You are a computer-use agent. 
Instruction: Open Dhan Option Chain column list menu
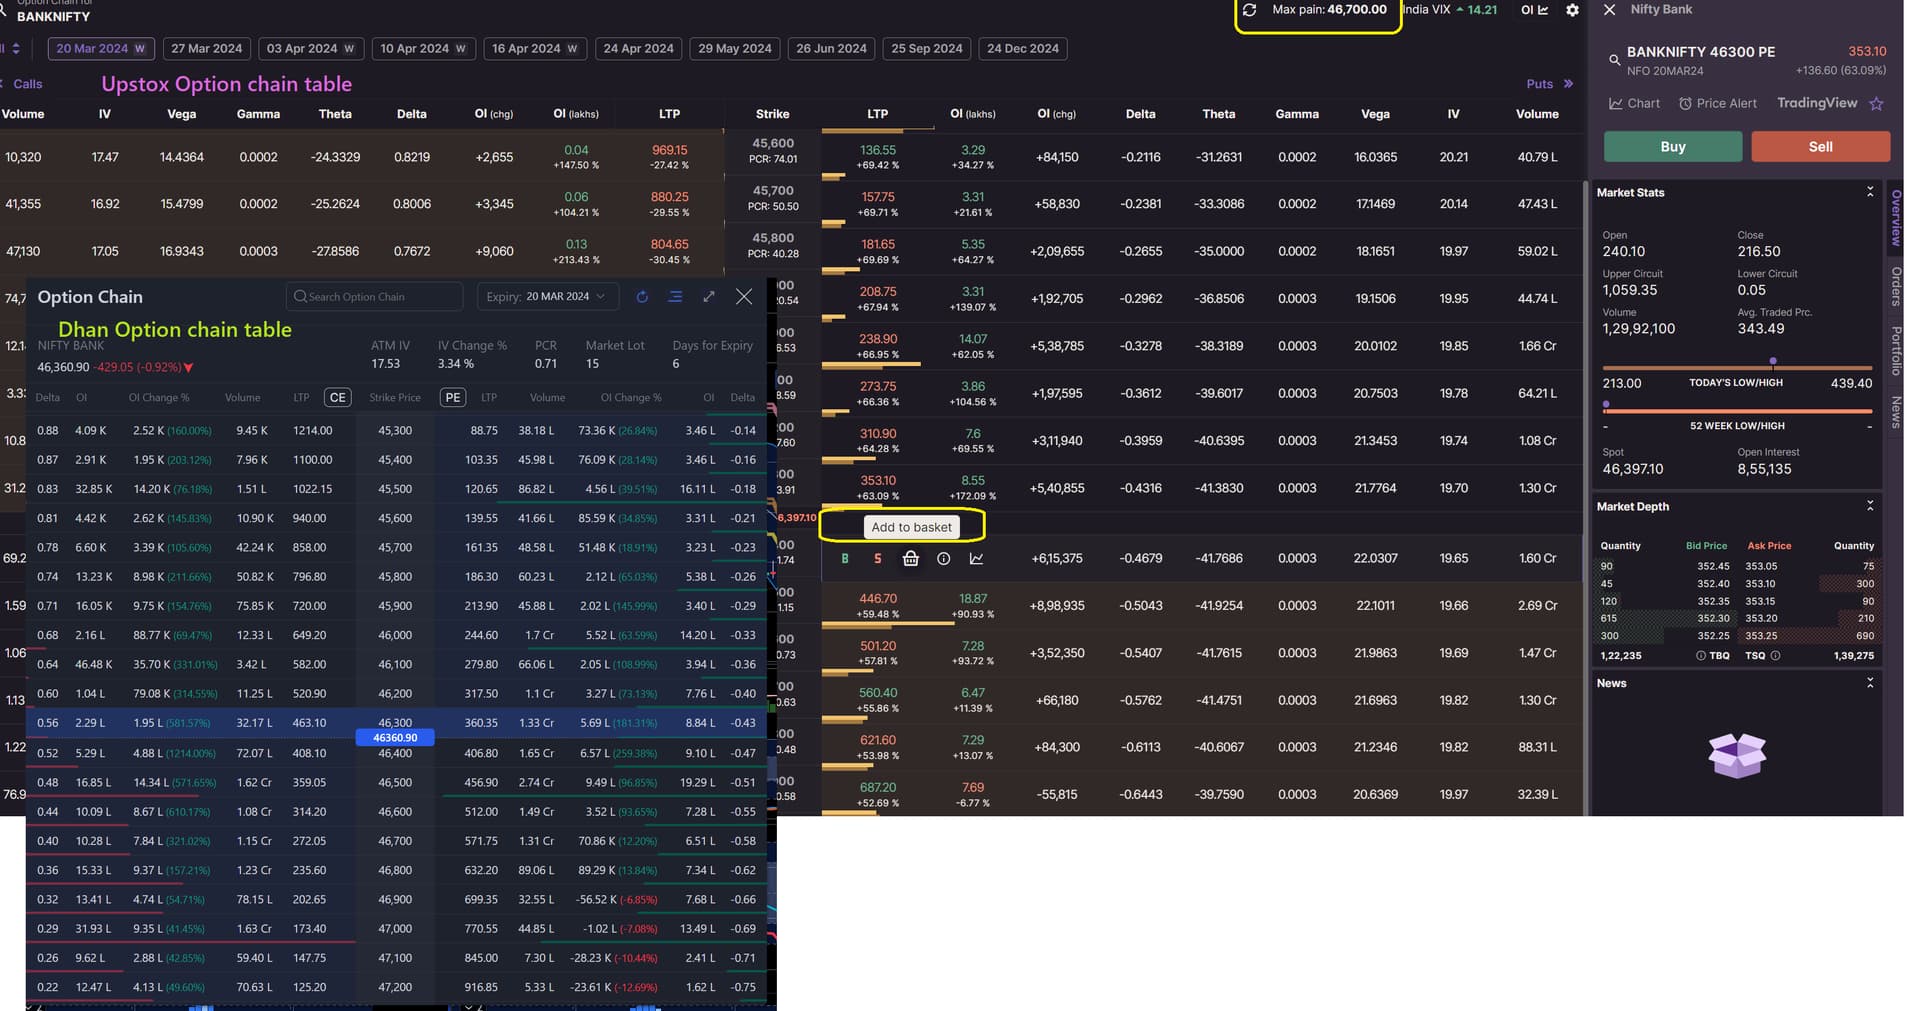click(x=675, y=297)
